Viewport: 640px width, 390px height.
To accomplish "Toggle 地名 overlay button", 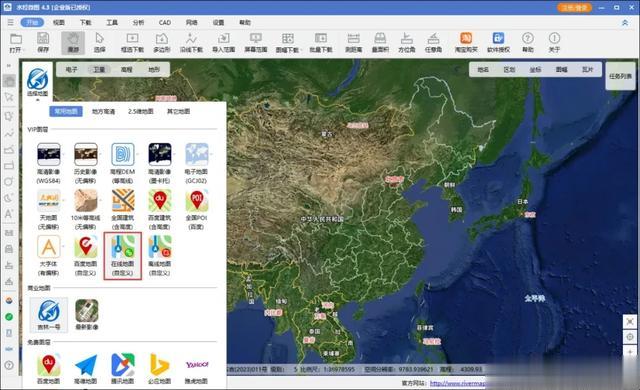I will 483,70.
